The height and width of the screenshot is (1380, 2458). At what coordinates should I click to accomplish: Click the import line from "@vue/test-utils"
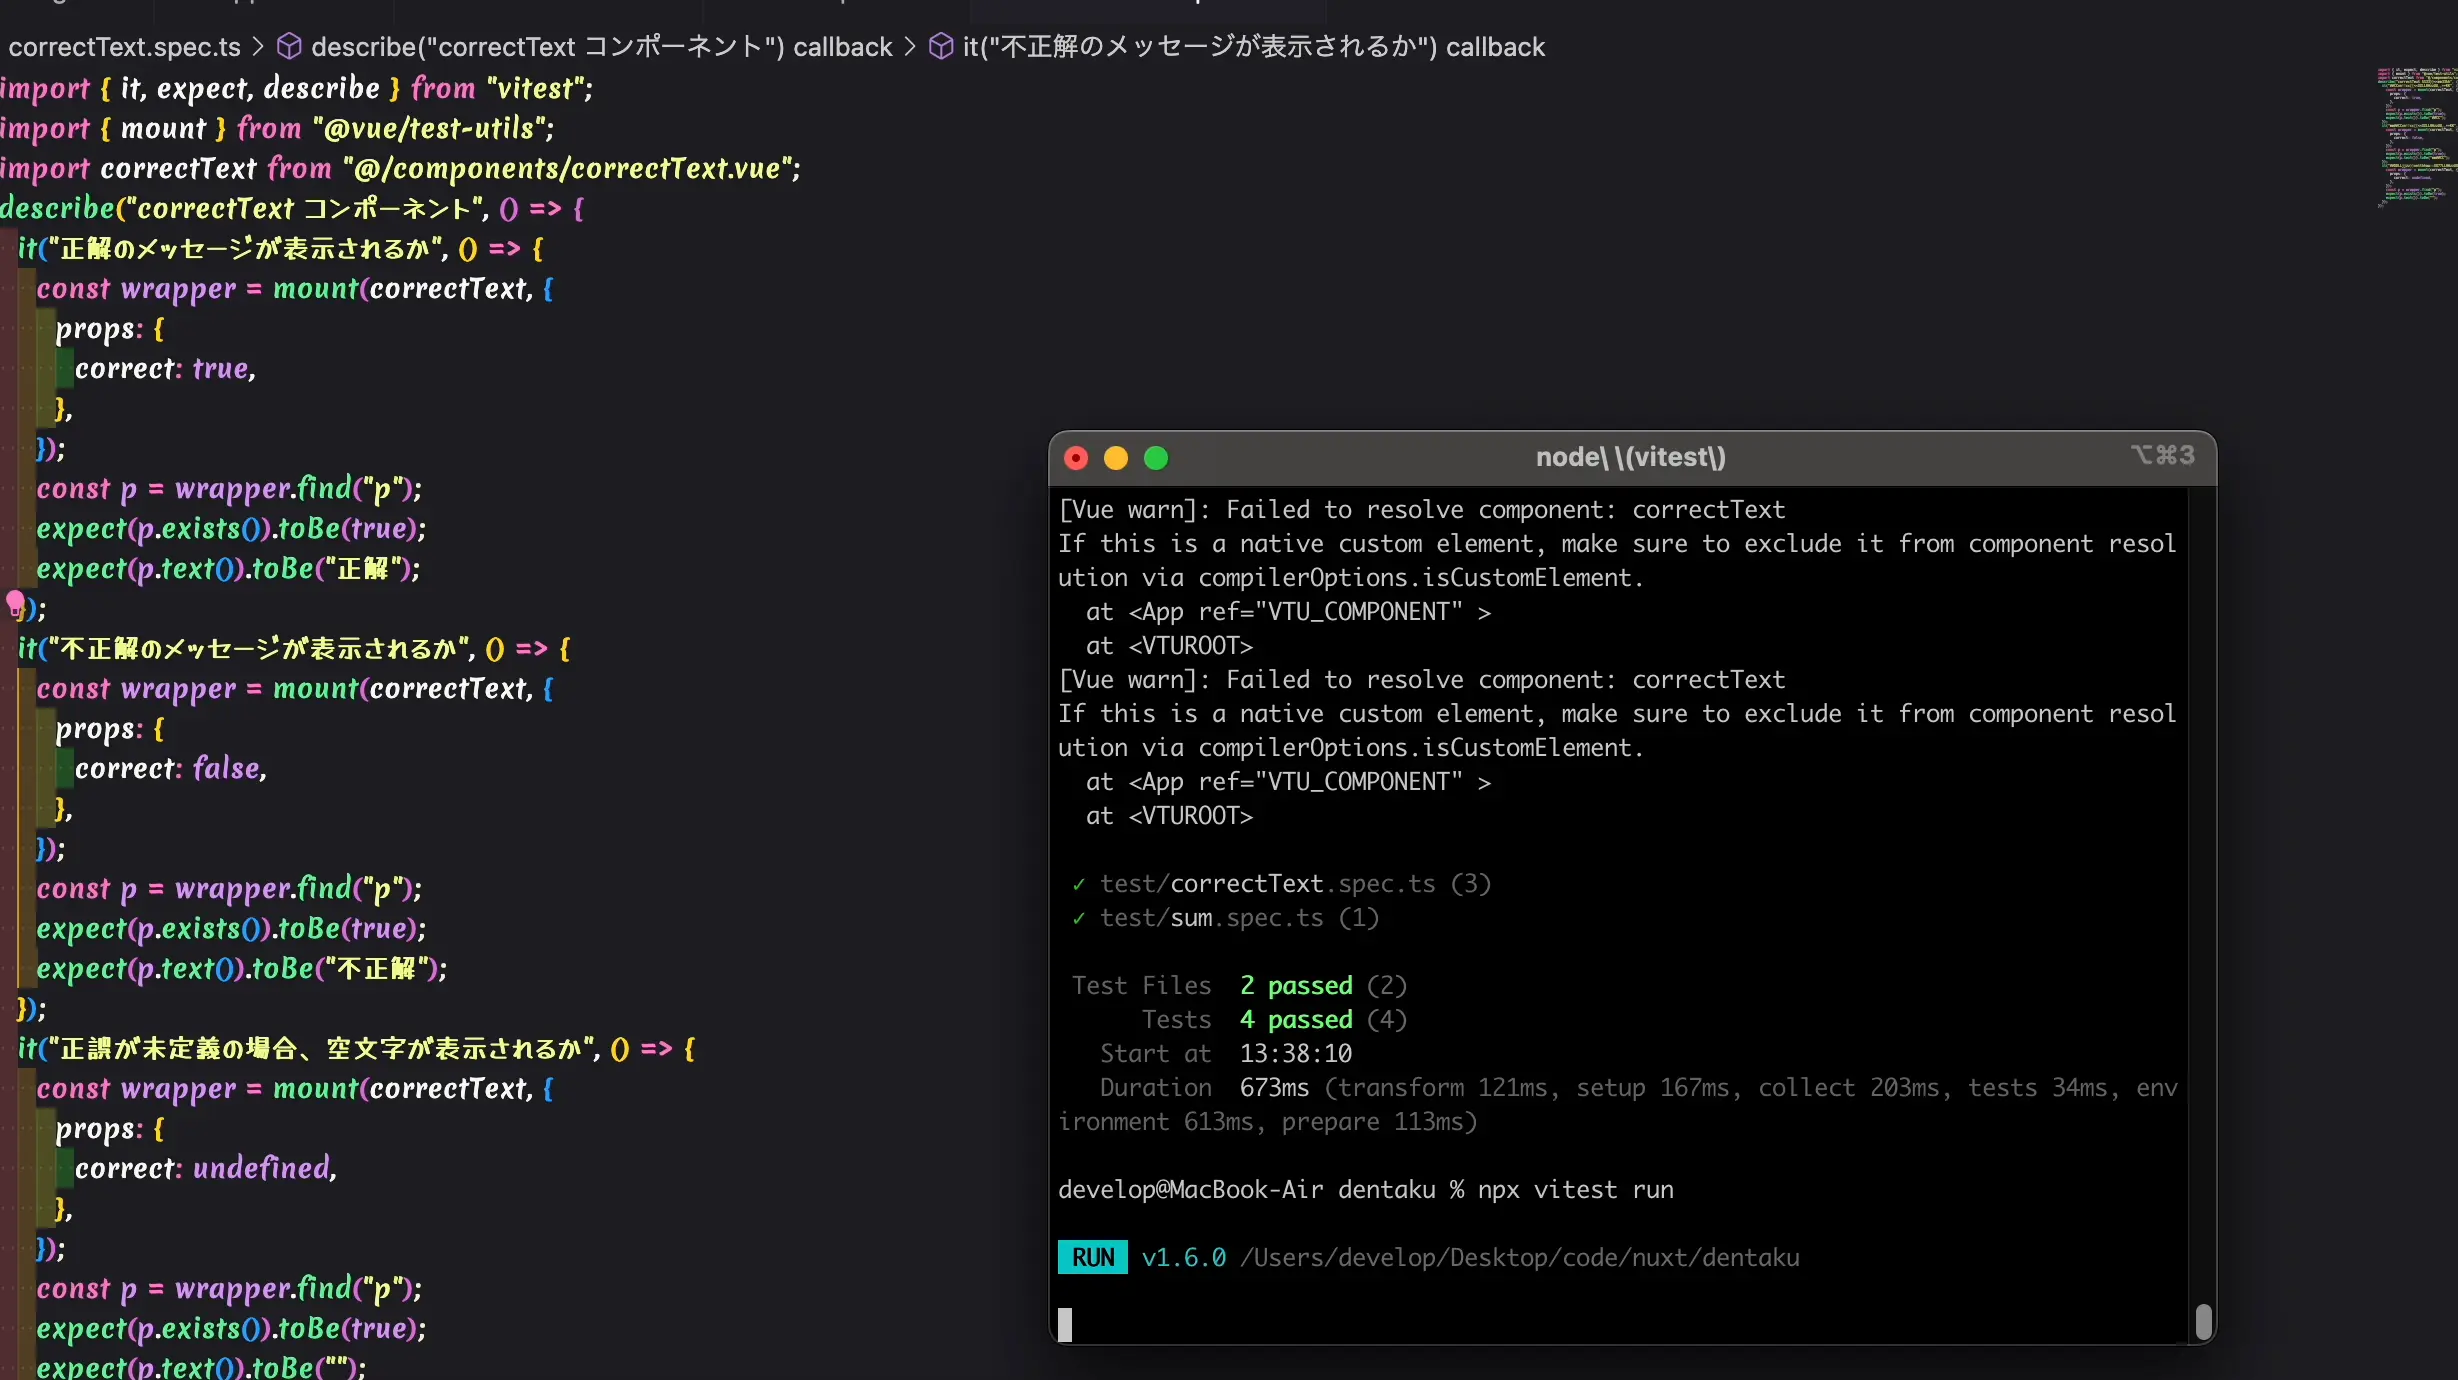(277, 129)
